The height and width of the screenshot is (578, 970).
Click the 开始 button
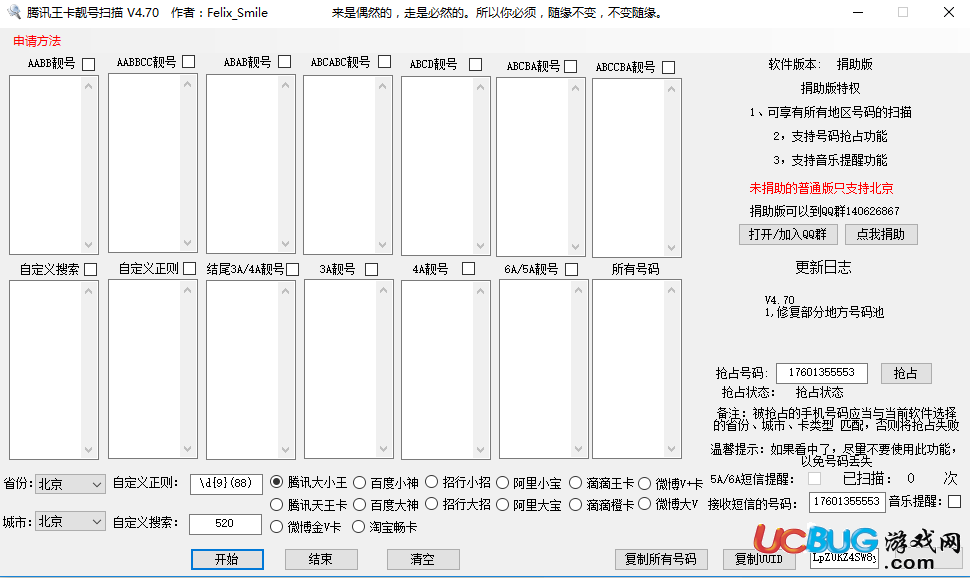pyautogui.click(x=227, y=559)
